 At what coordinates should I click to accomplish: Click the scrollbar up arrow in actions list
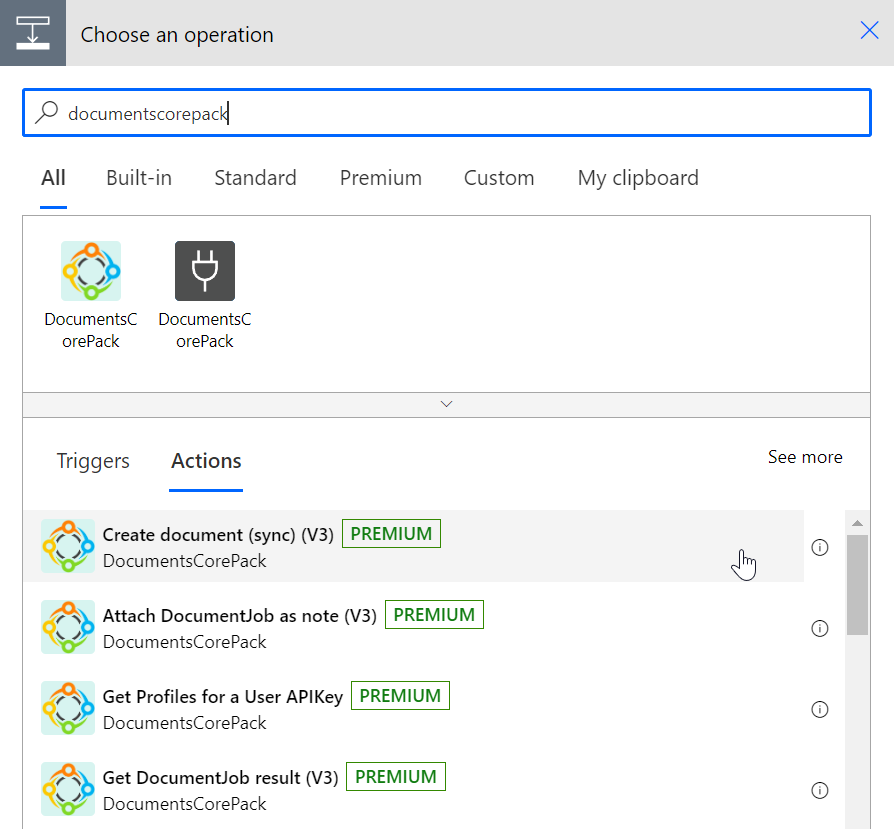(x=857, y=523)
